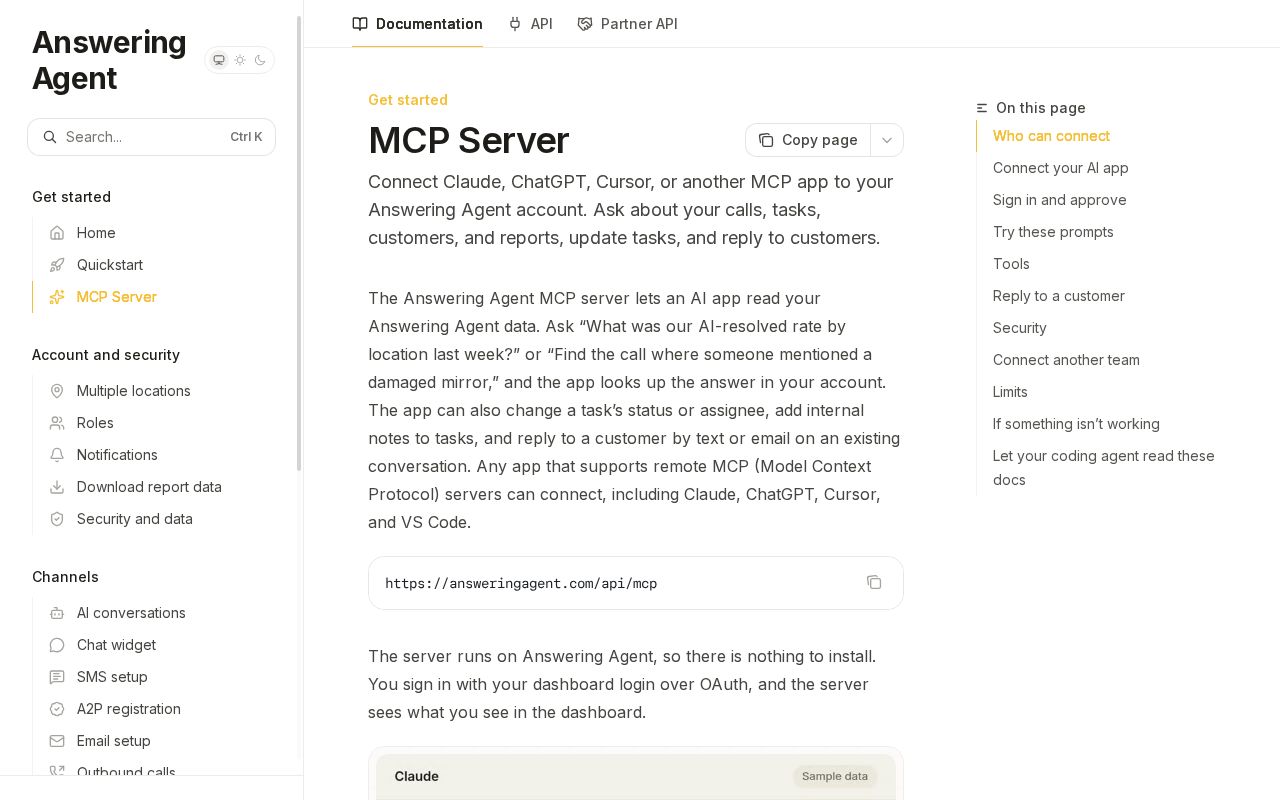Open the Copy page dropdown arrow

point(887,140)
